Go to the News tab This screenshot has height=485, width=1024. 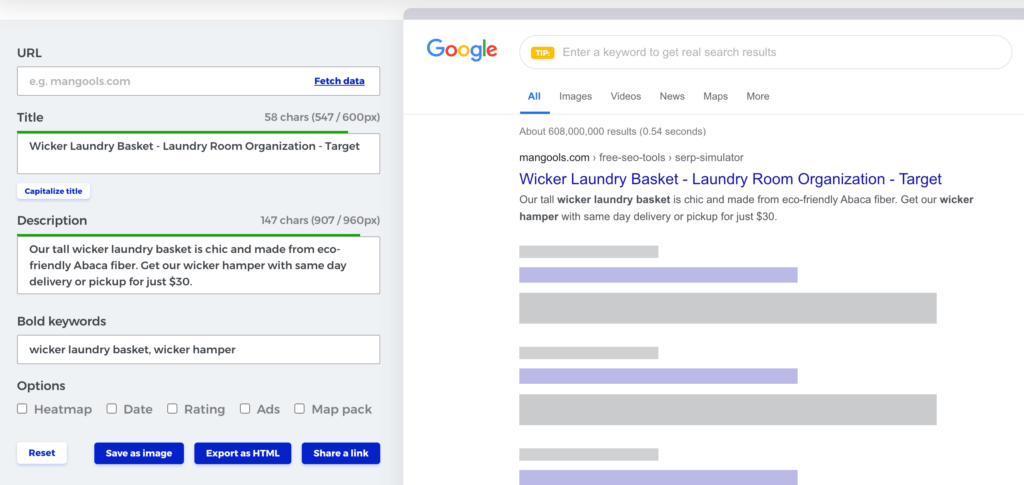[x=672, y=97]
